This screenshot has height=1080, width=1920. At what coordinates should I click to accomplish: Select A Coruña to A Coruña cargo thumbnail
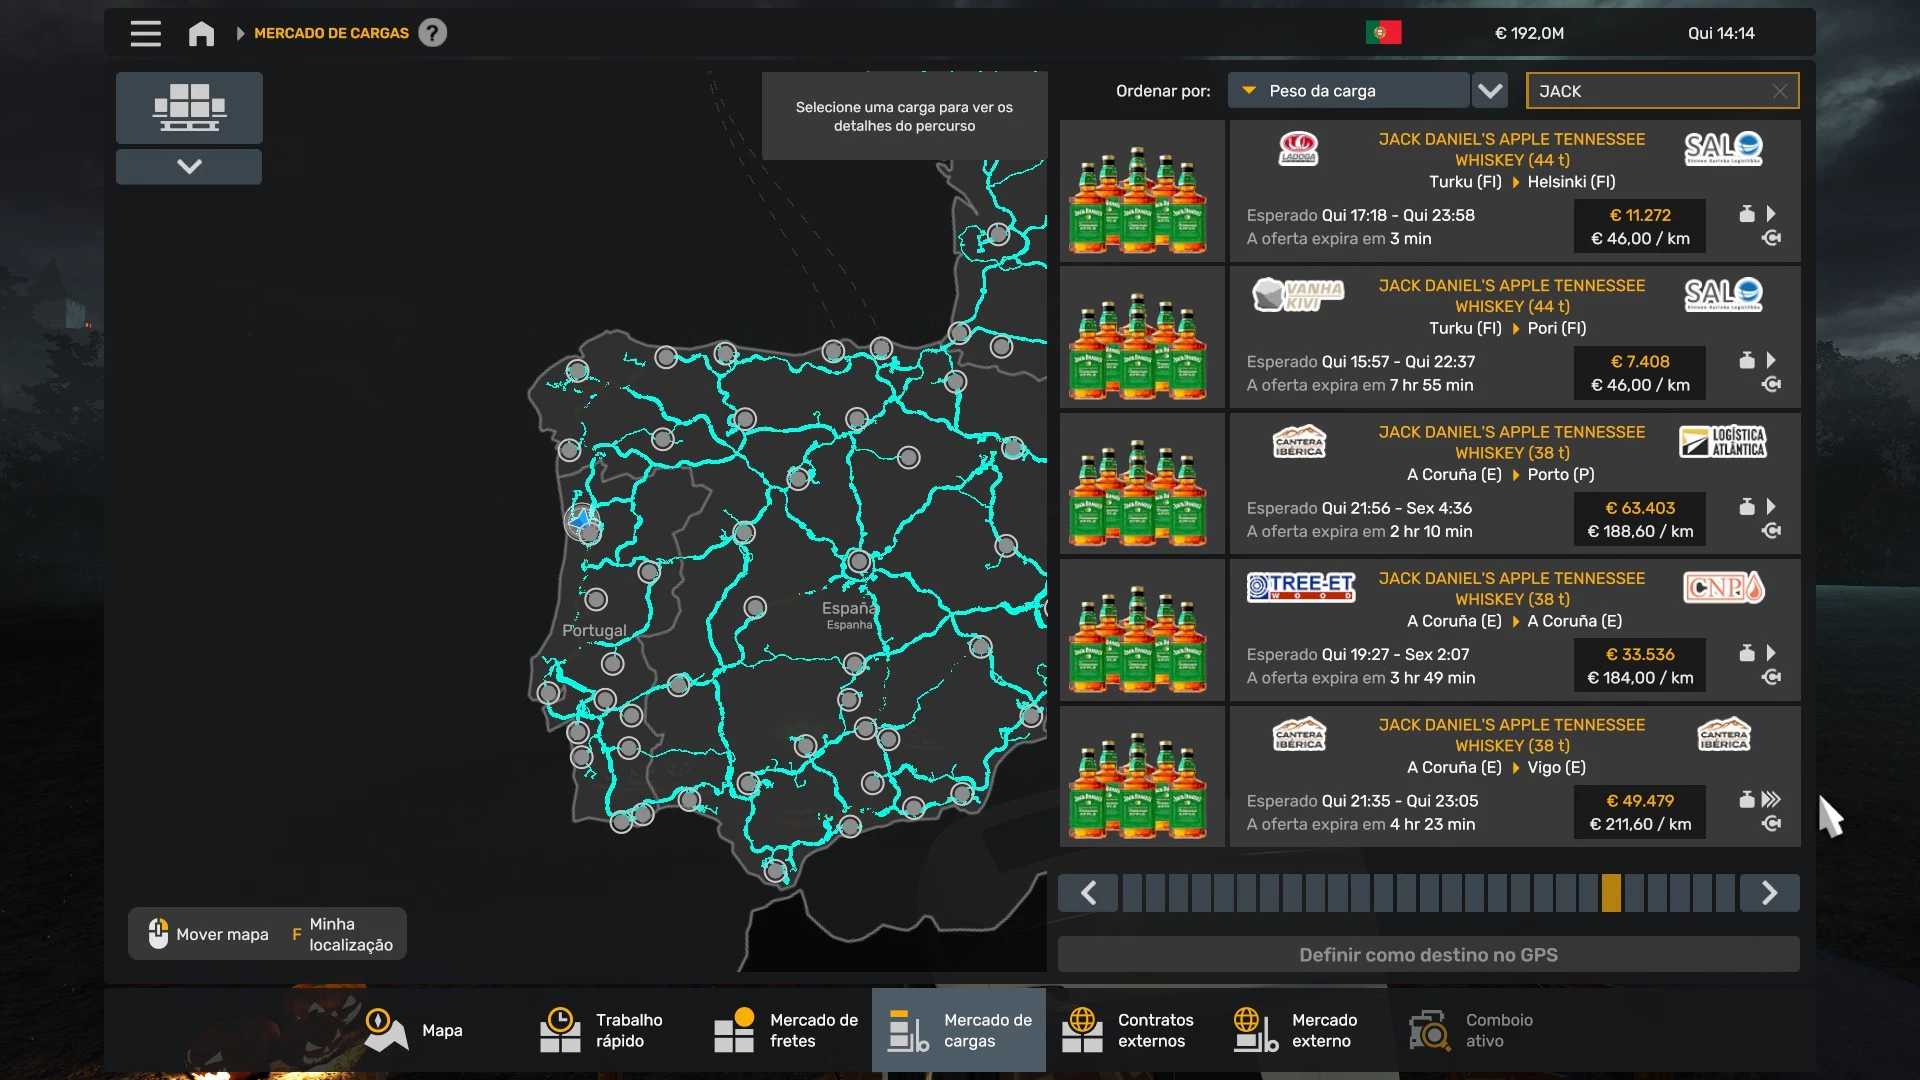click(1141, 630)
